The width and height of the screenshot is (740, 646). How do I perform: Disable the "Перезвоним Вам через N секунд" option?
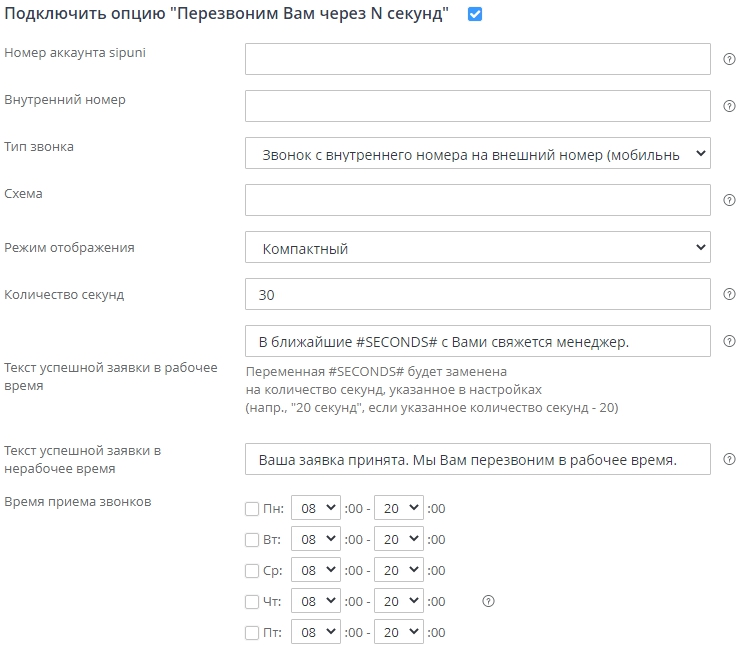click(475, 15)
